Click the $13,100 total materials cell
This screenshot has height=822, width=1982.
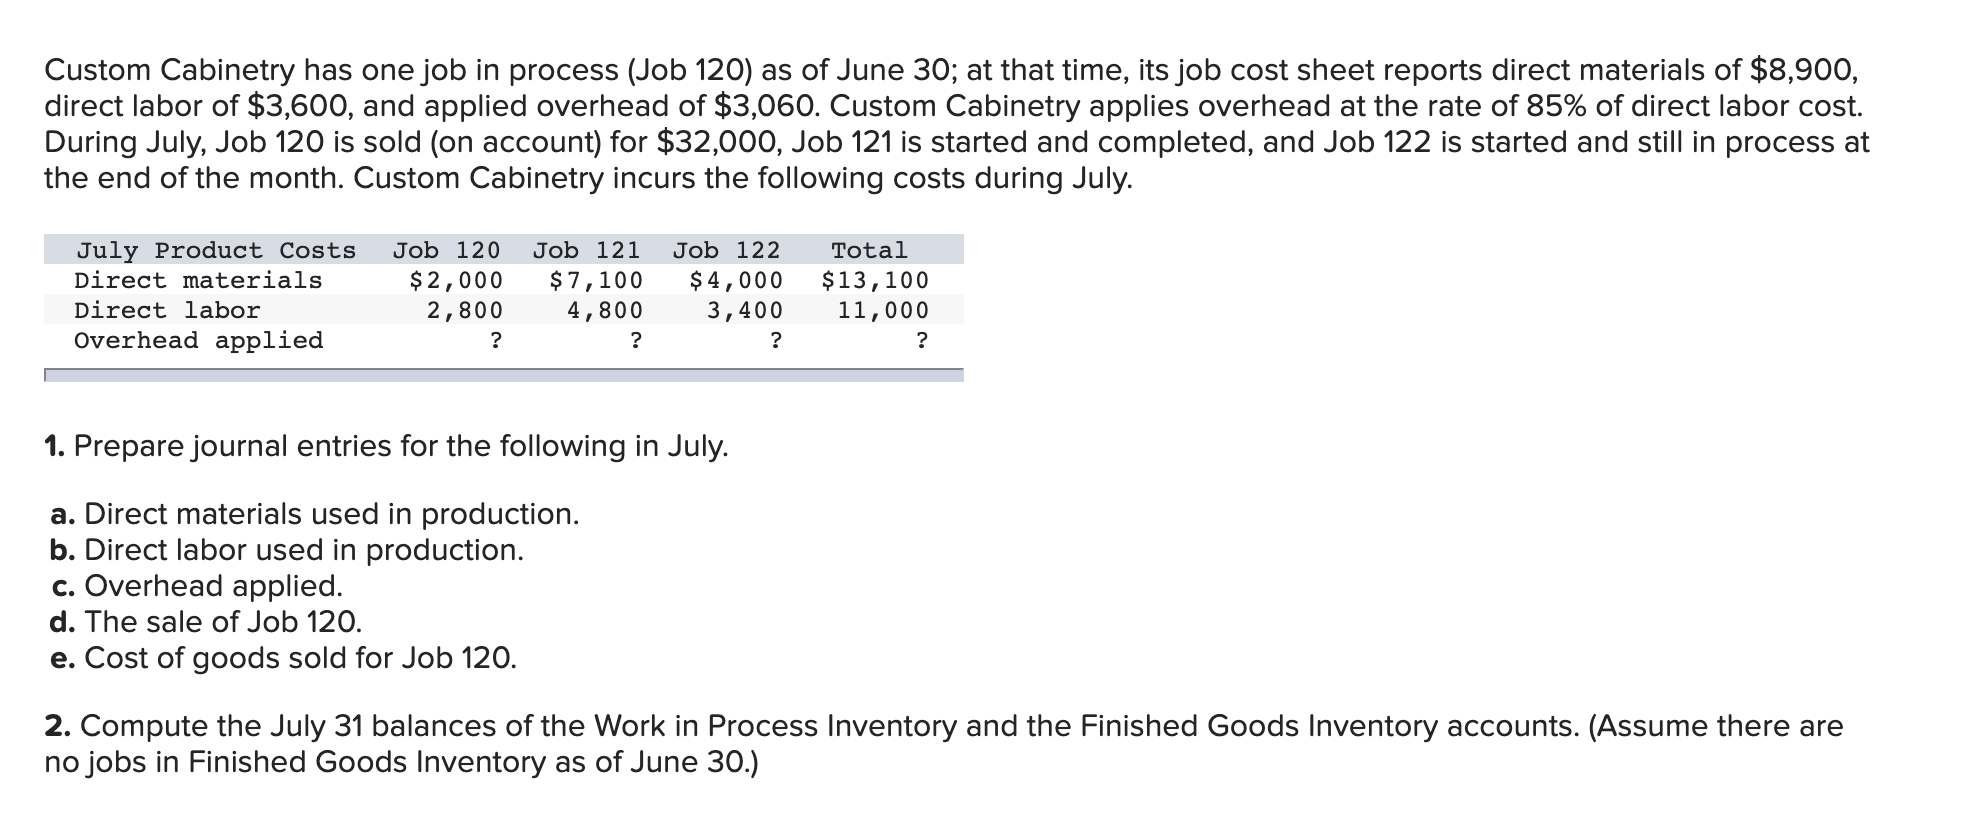(x=875, y=280)
